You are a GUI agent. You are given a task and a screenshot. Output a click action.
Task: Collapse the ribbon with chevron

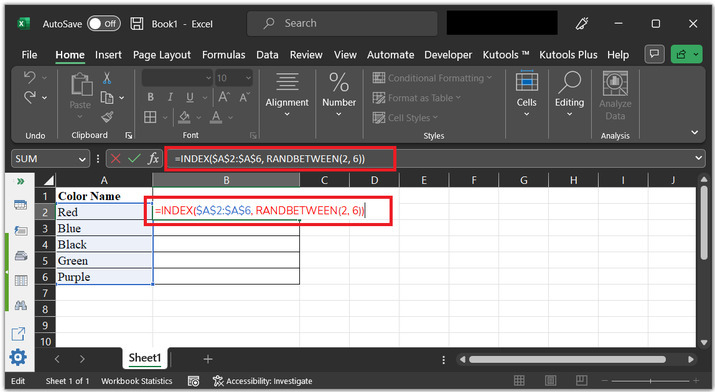tap(694, 133)
